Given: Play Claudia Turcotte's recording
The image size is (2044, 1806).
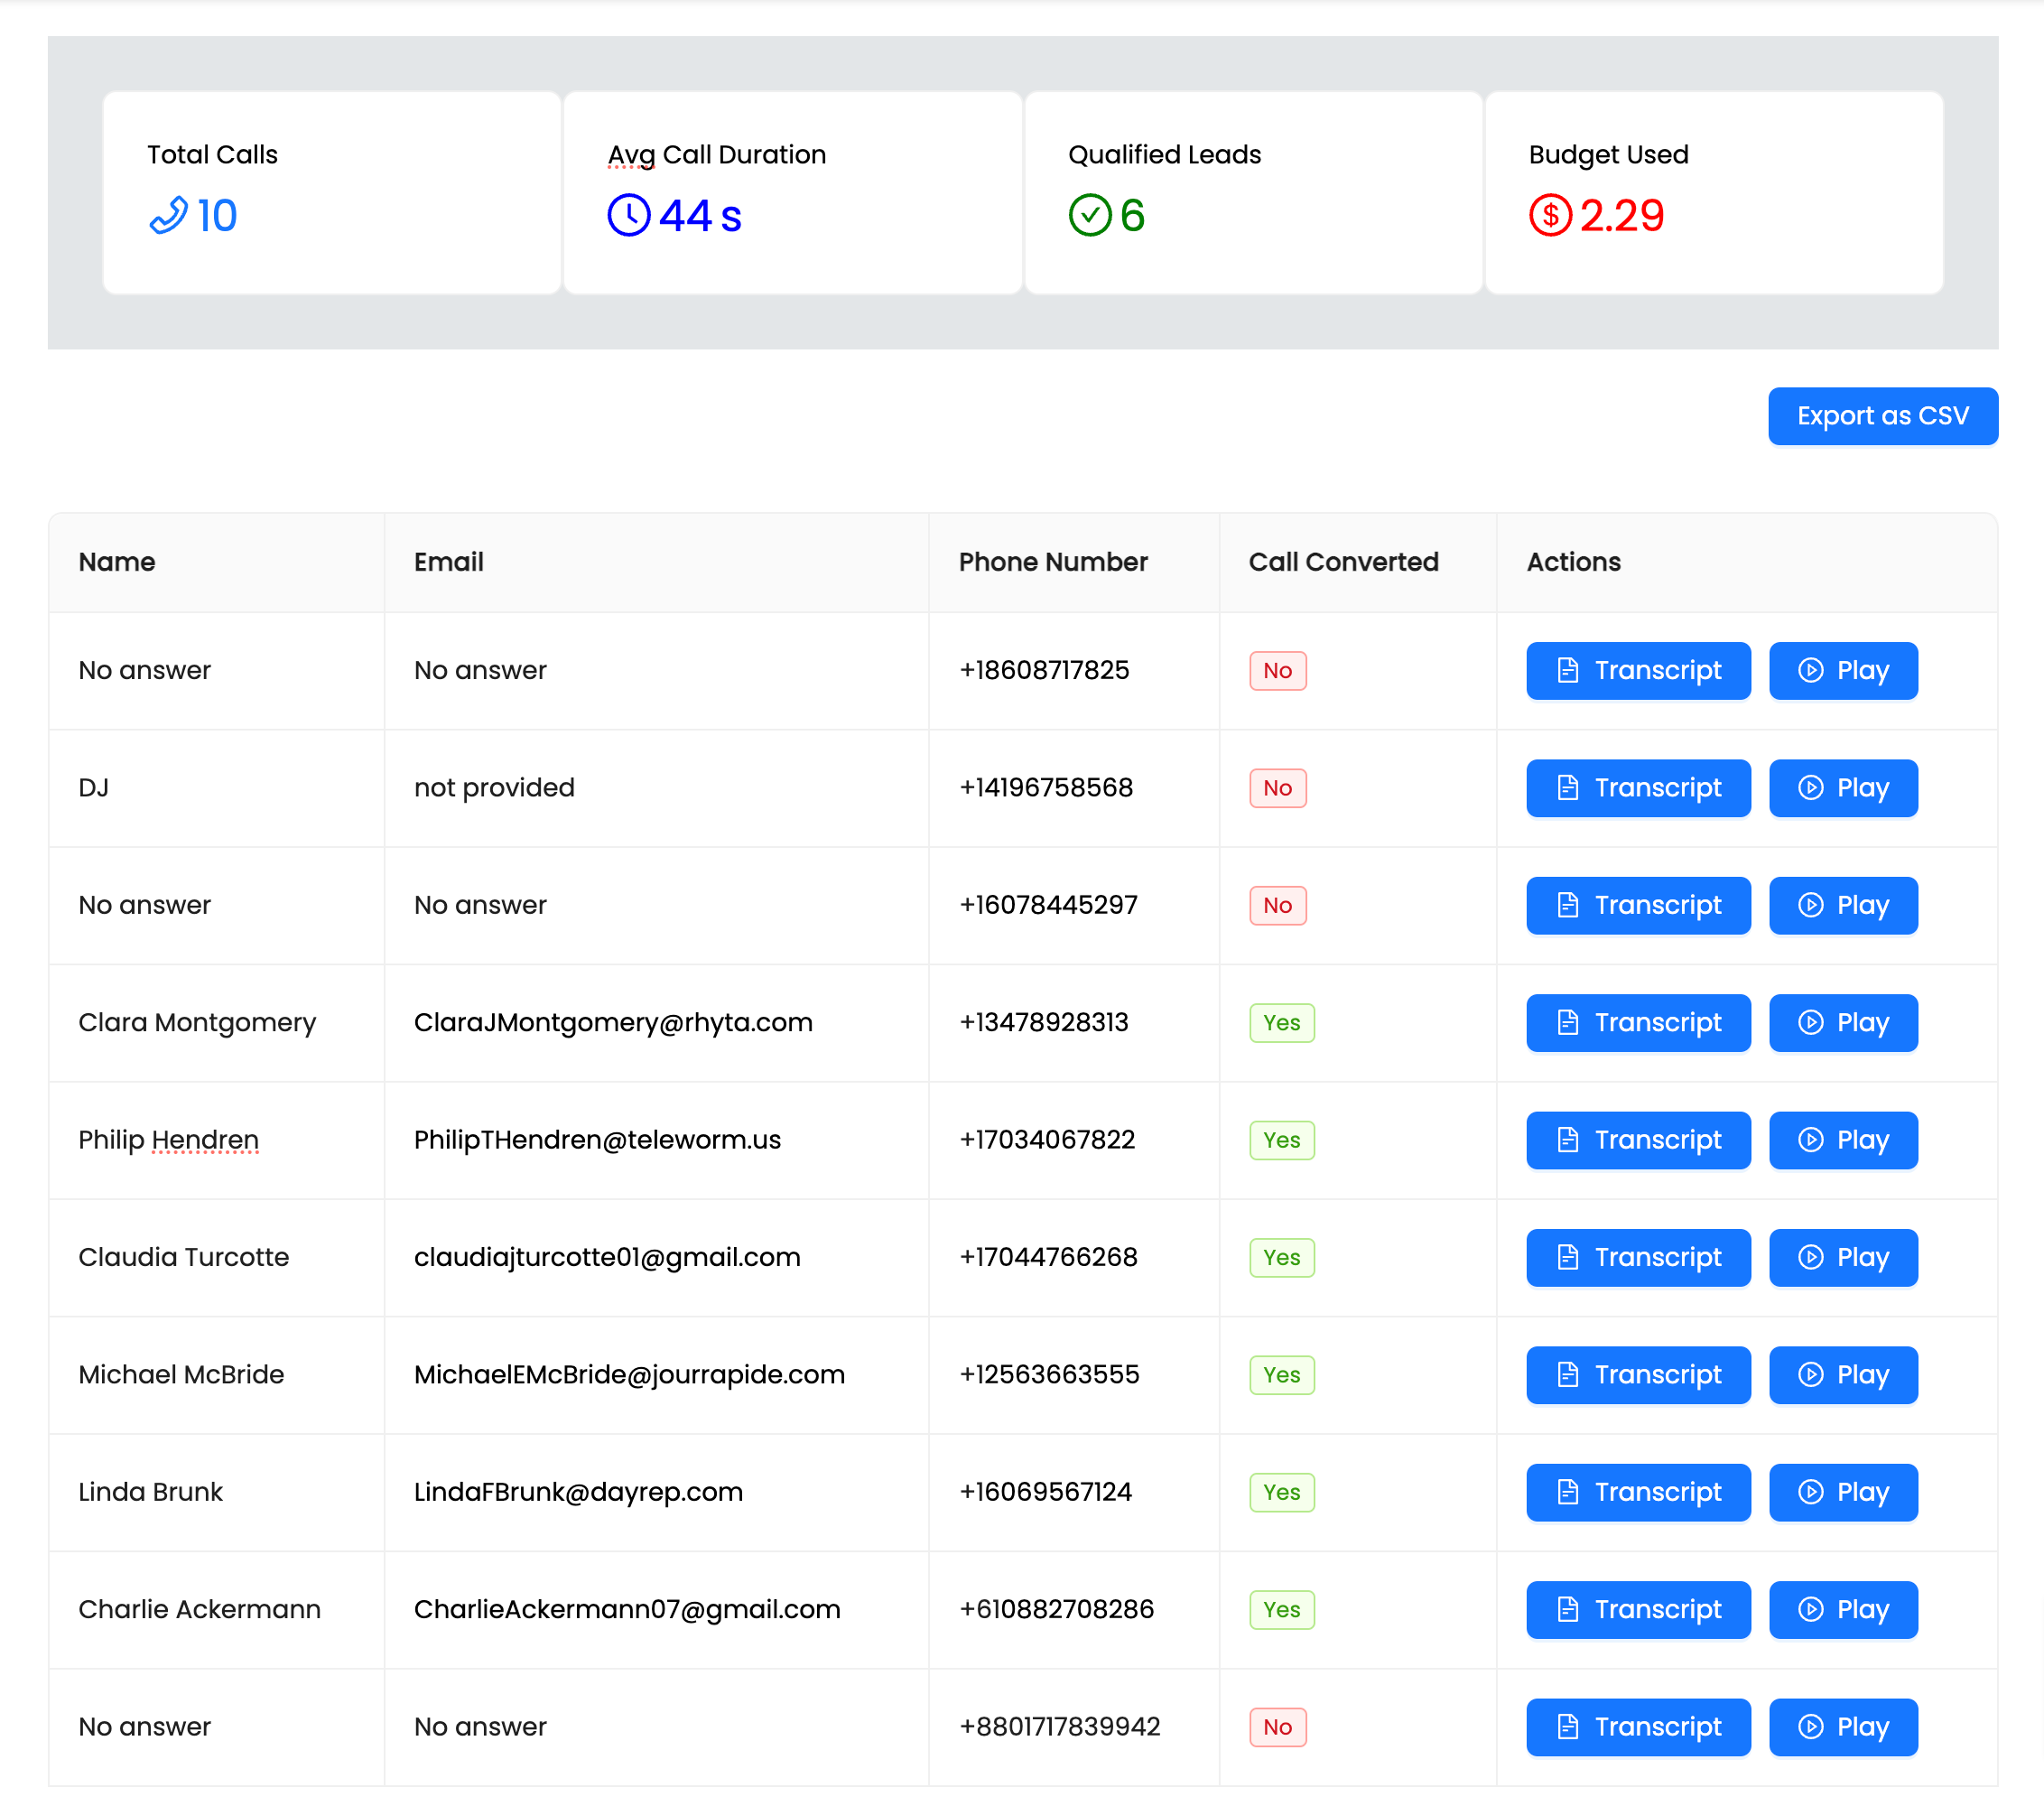Looking at the screenshot, I should tap(1843, 1258).
